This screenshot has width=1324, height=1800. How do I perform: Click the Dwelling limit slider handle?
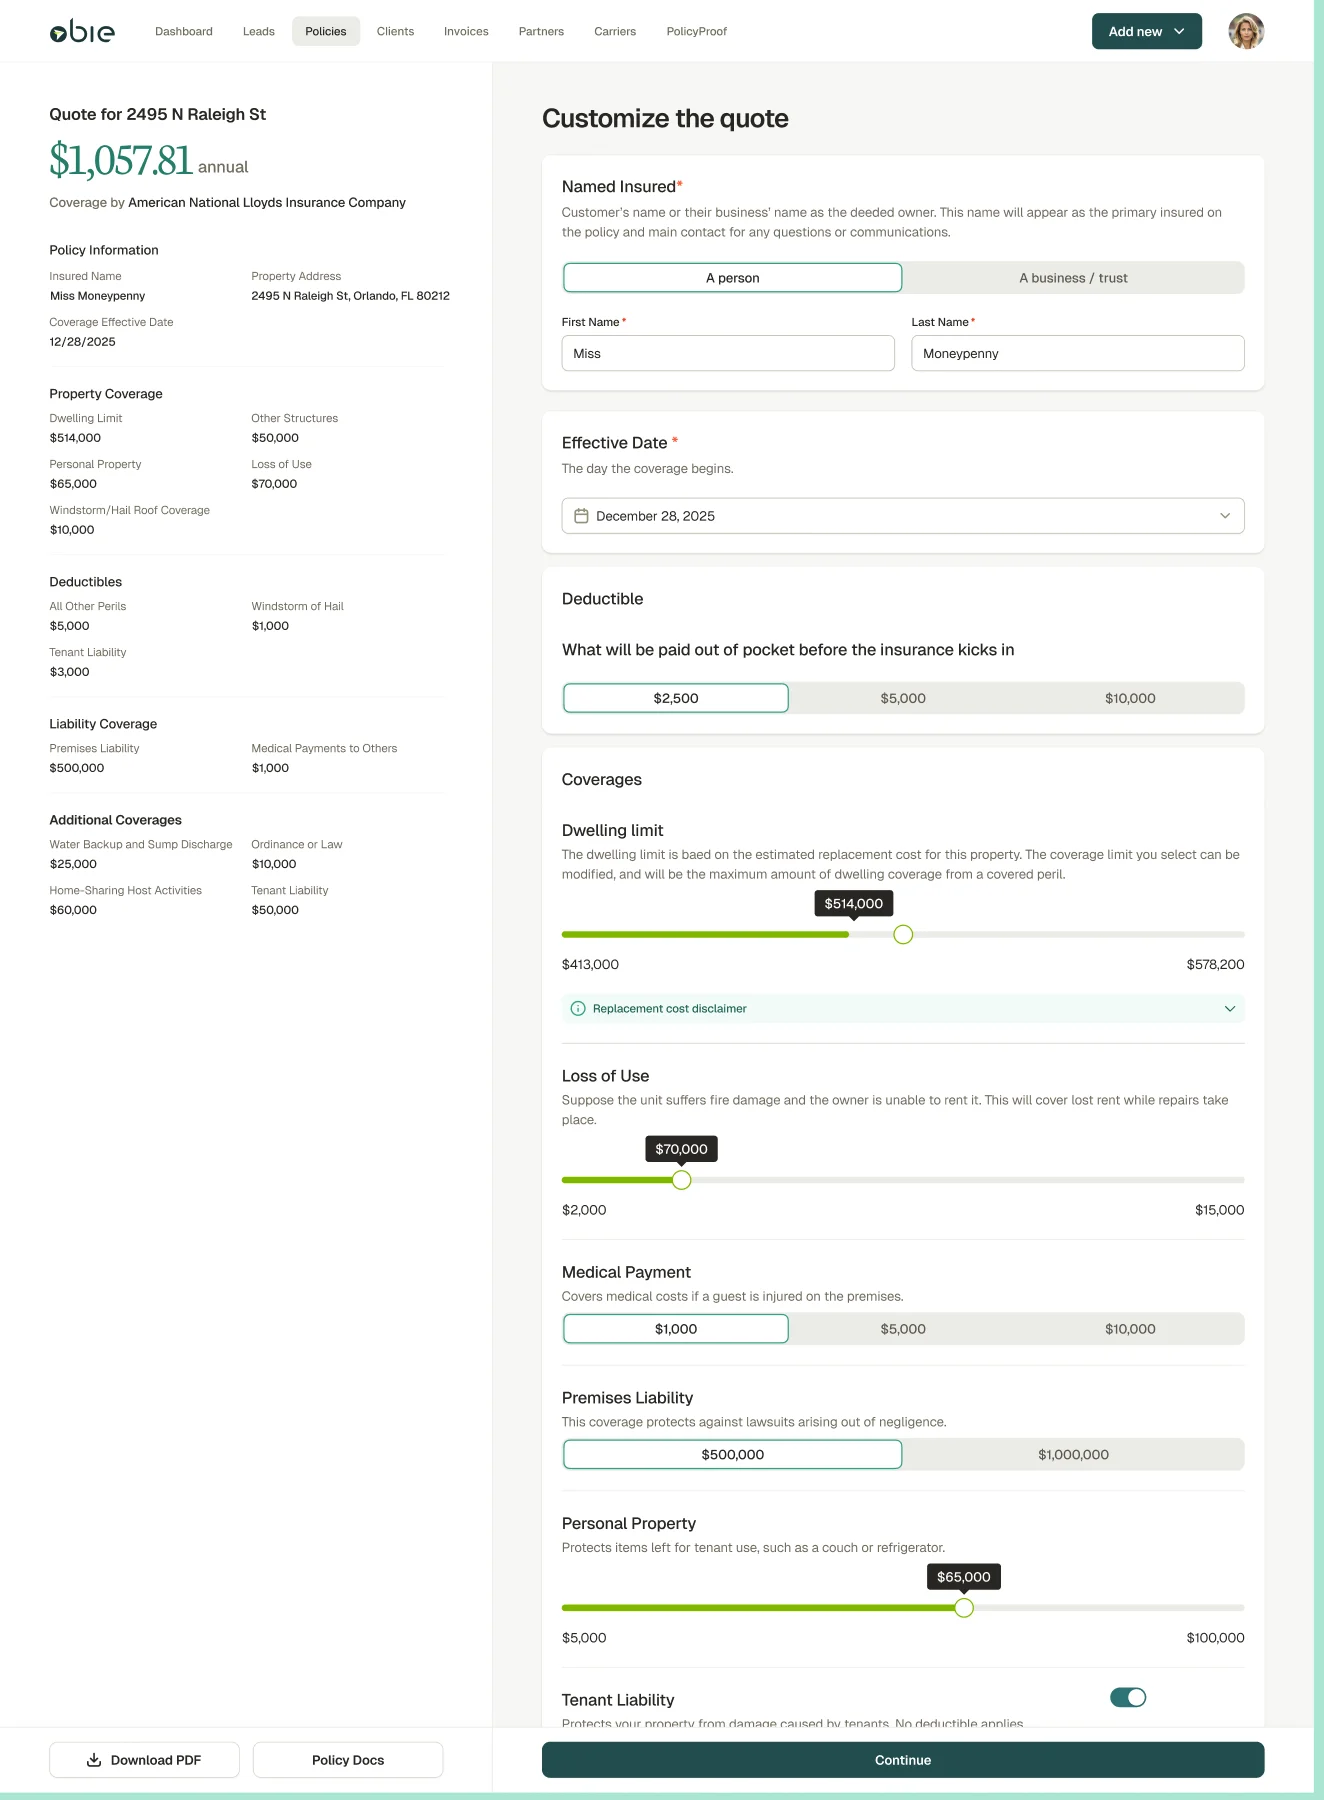click(903, 935)
